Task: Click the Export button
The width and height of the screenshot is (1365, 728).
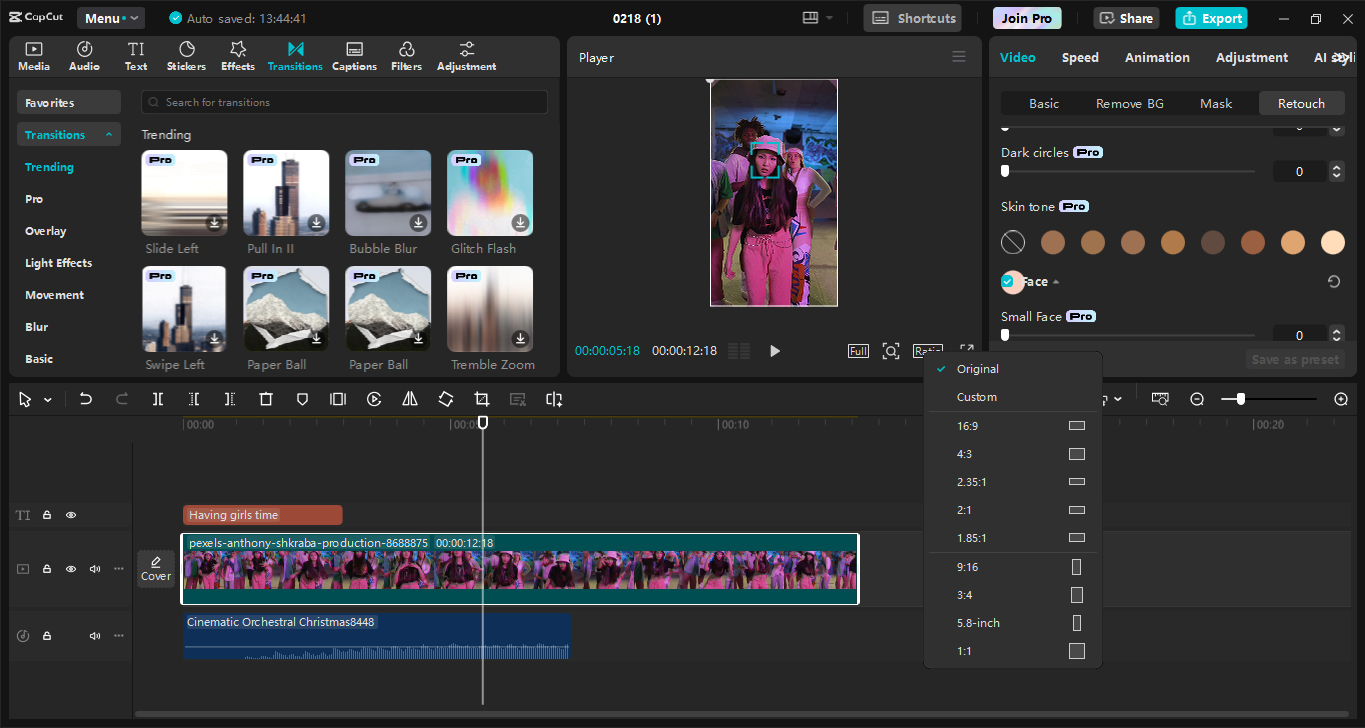Action: 1211,18
